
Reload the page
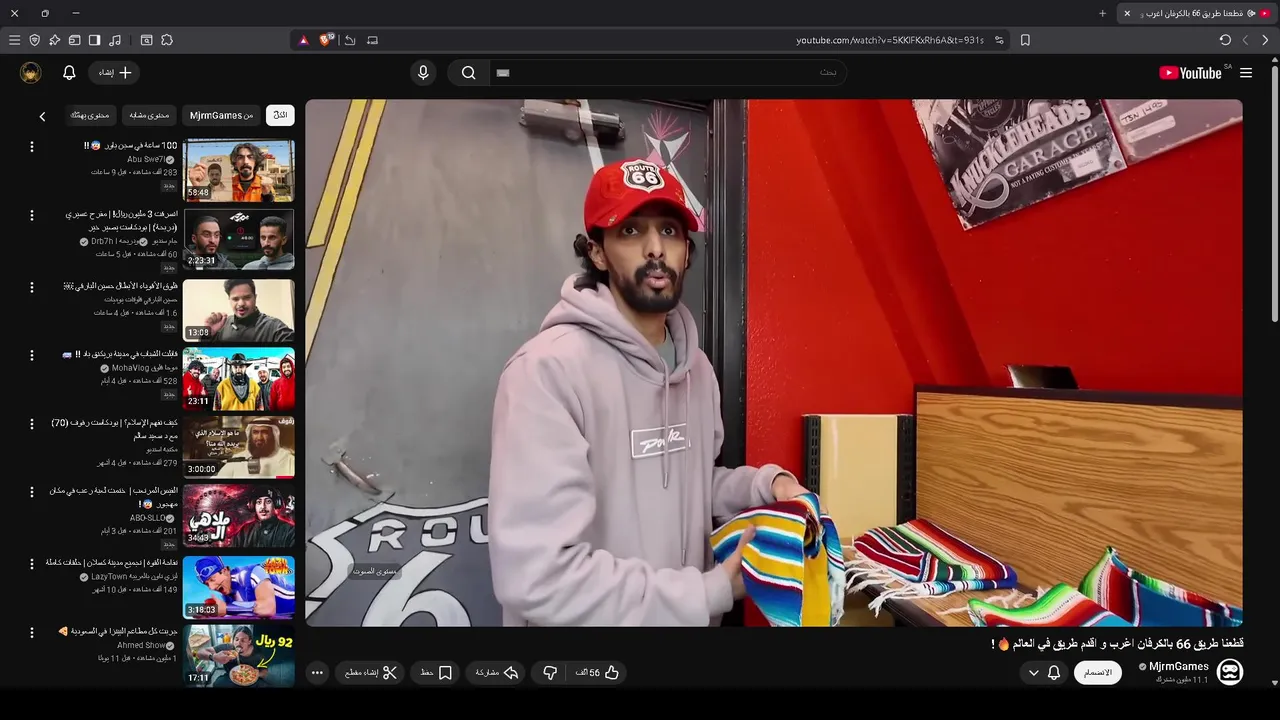click(x=1225, y=40)
